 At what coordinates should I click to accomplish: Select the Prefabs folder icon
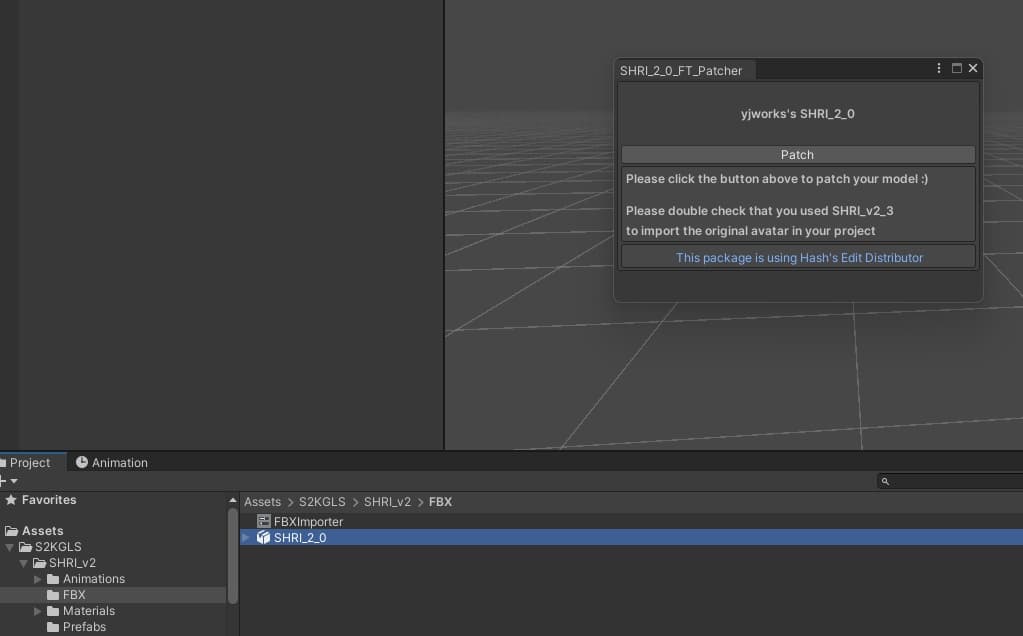[53, 627]
